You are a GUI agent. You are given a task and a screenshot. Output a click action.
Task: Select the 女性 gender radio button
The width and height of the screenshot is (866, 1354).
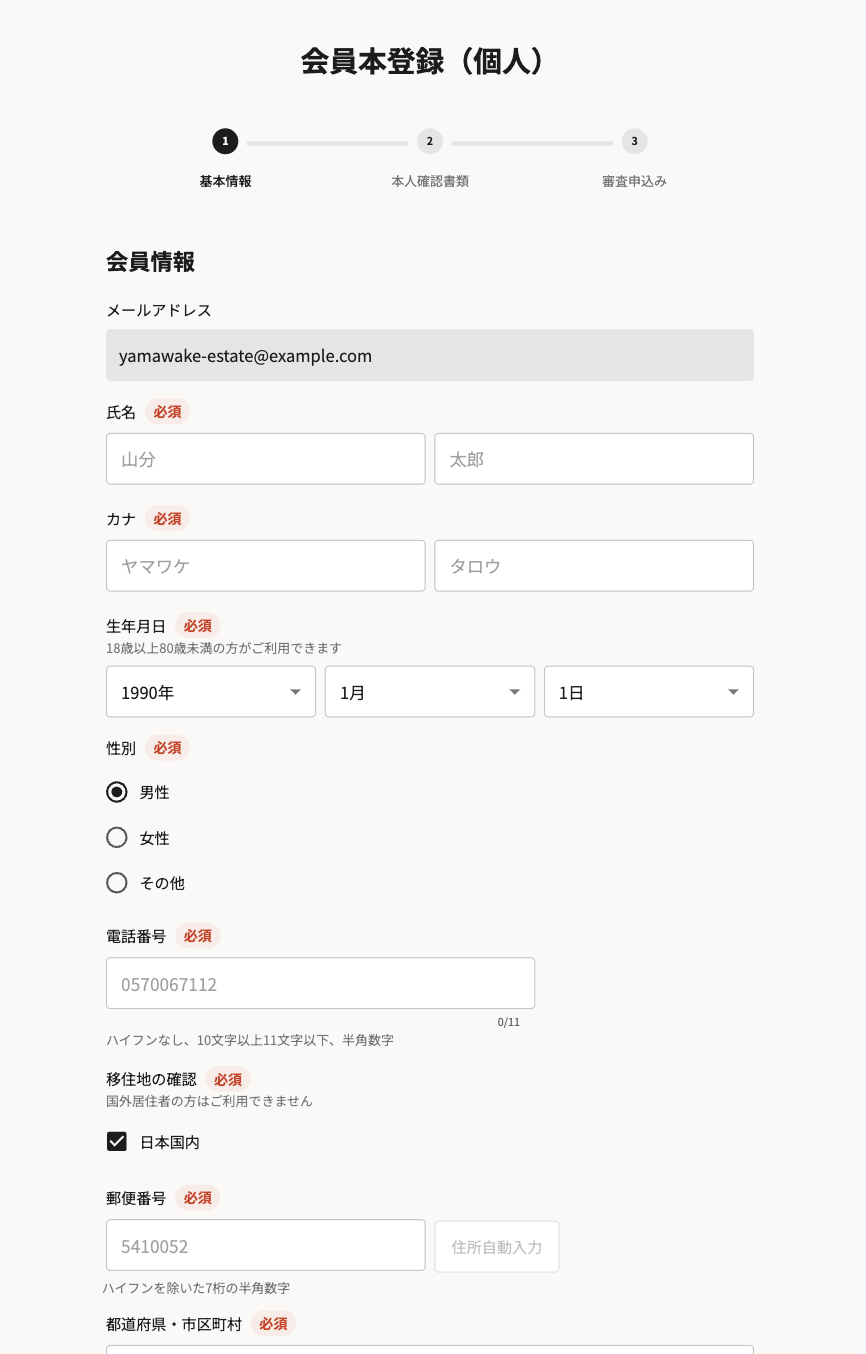click(x=117, y=837)
